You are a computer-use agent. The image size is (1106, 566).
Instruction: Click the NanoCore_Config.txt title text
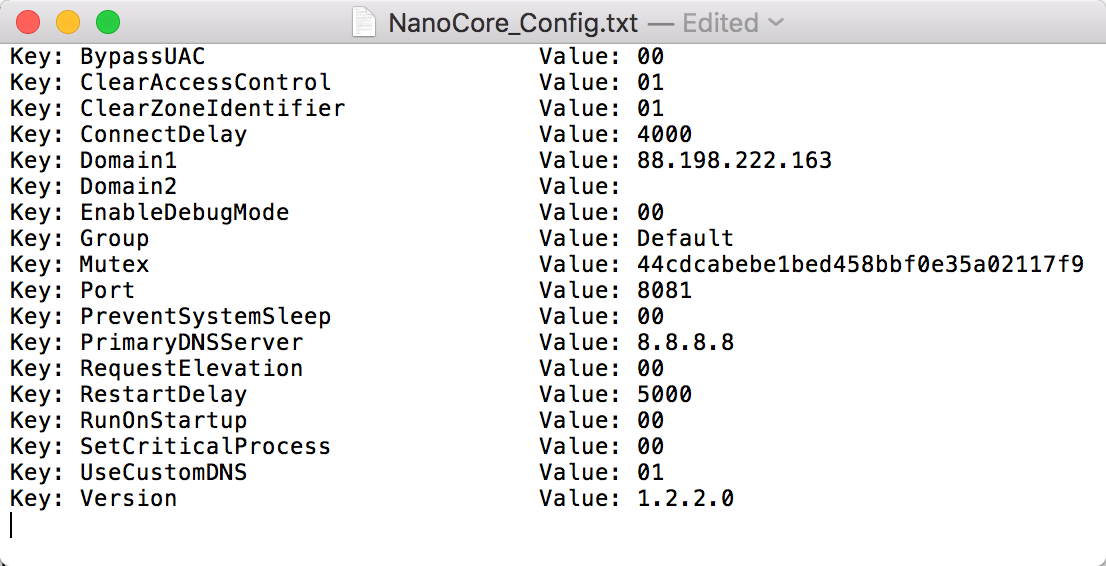click(514, 23)
